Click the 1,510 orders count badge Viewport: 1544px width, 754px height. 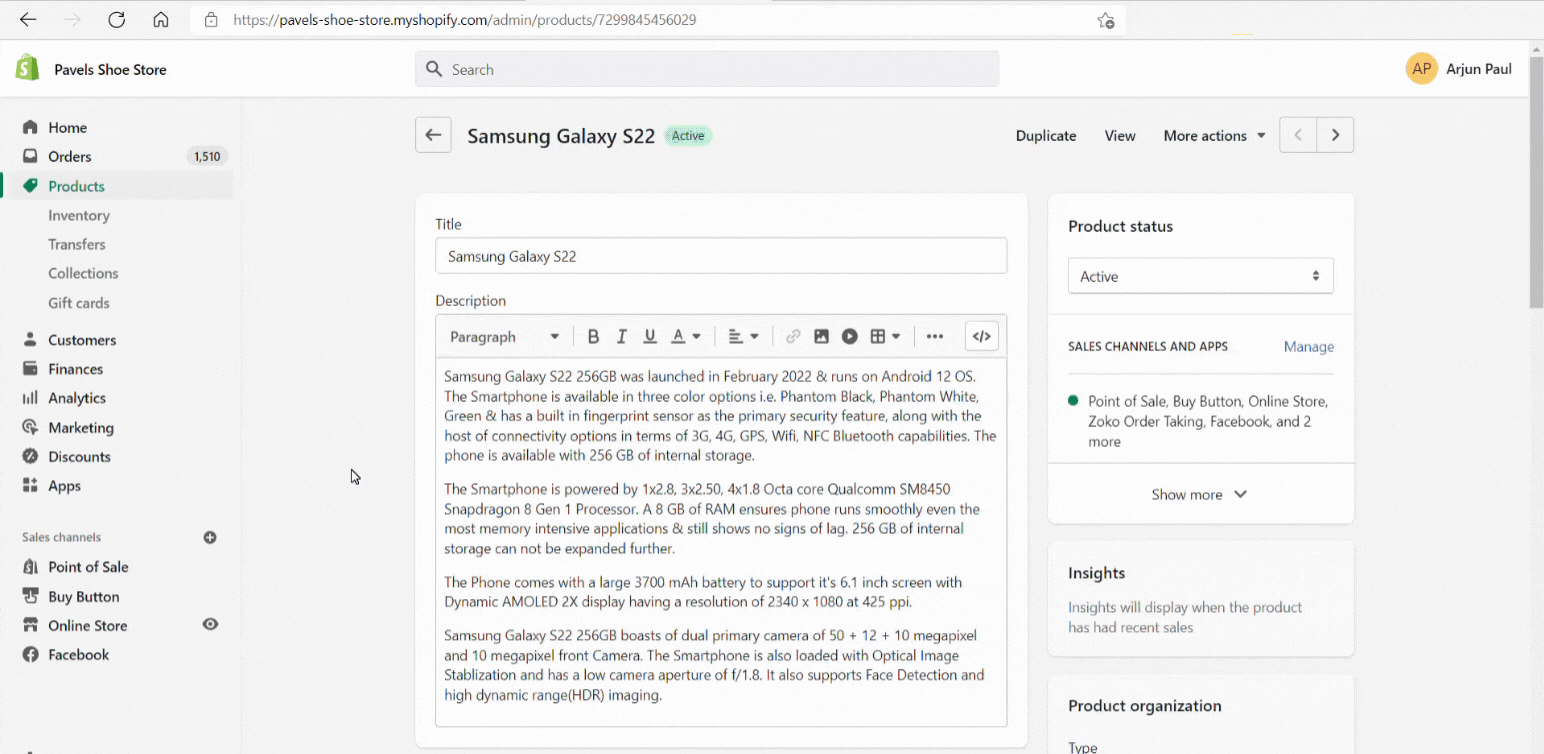click(207, 156)
